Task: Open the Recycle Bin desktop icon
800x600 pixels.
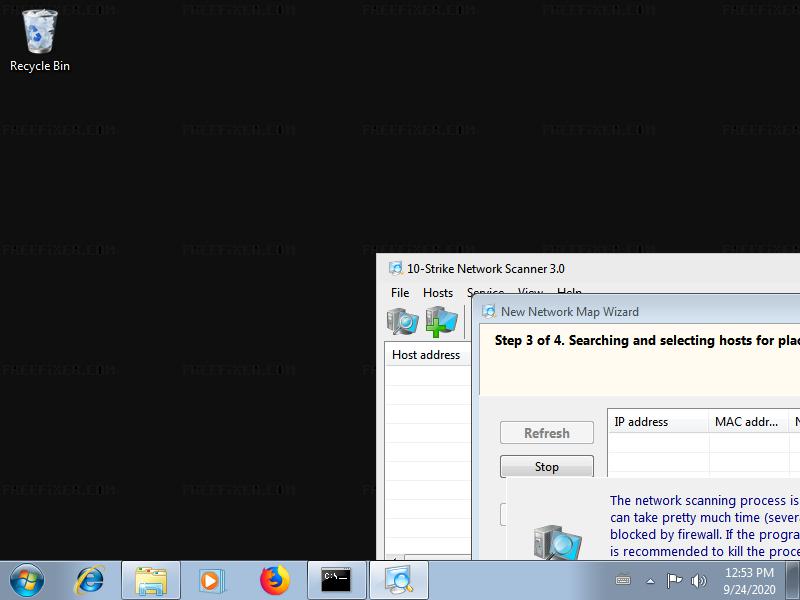Action: coord(40,40)
